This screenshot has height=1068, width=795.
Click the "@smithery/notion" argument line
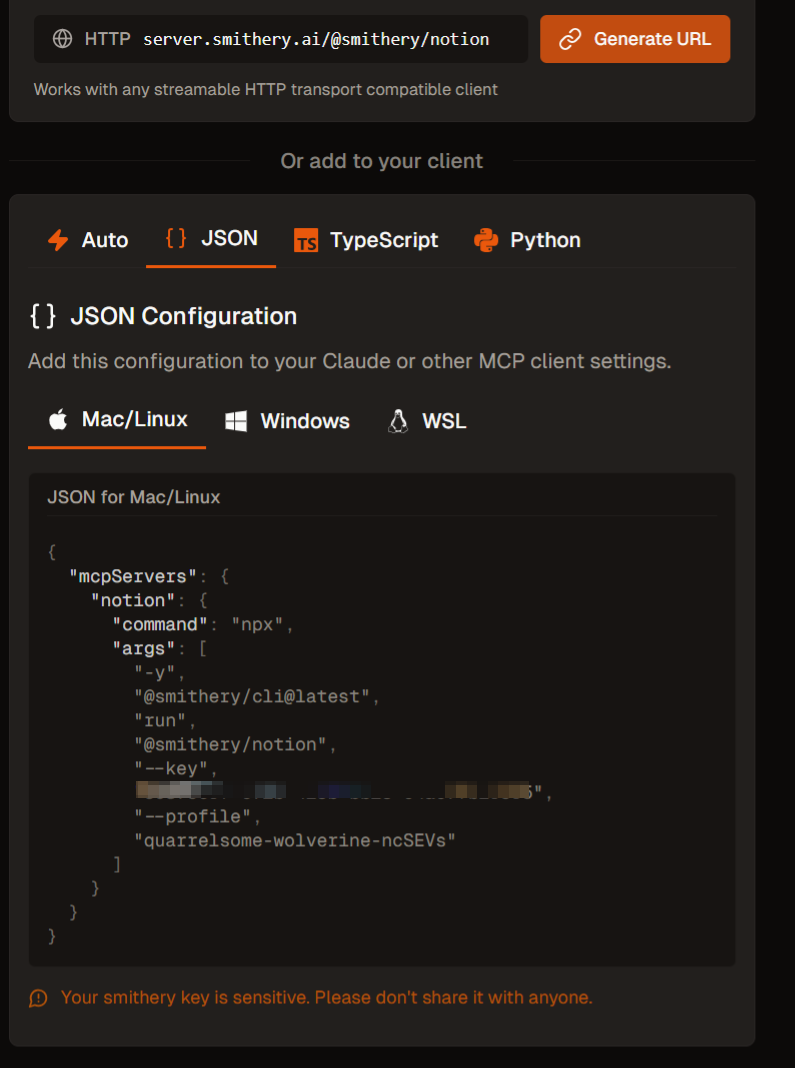tap(236, 744)
